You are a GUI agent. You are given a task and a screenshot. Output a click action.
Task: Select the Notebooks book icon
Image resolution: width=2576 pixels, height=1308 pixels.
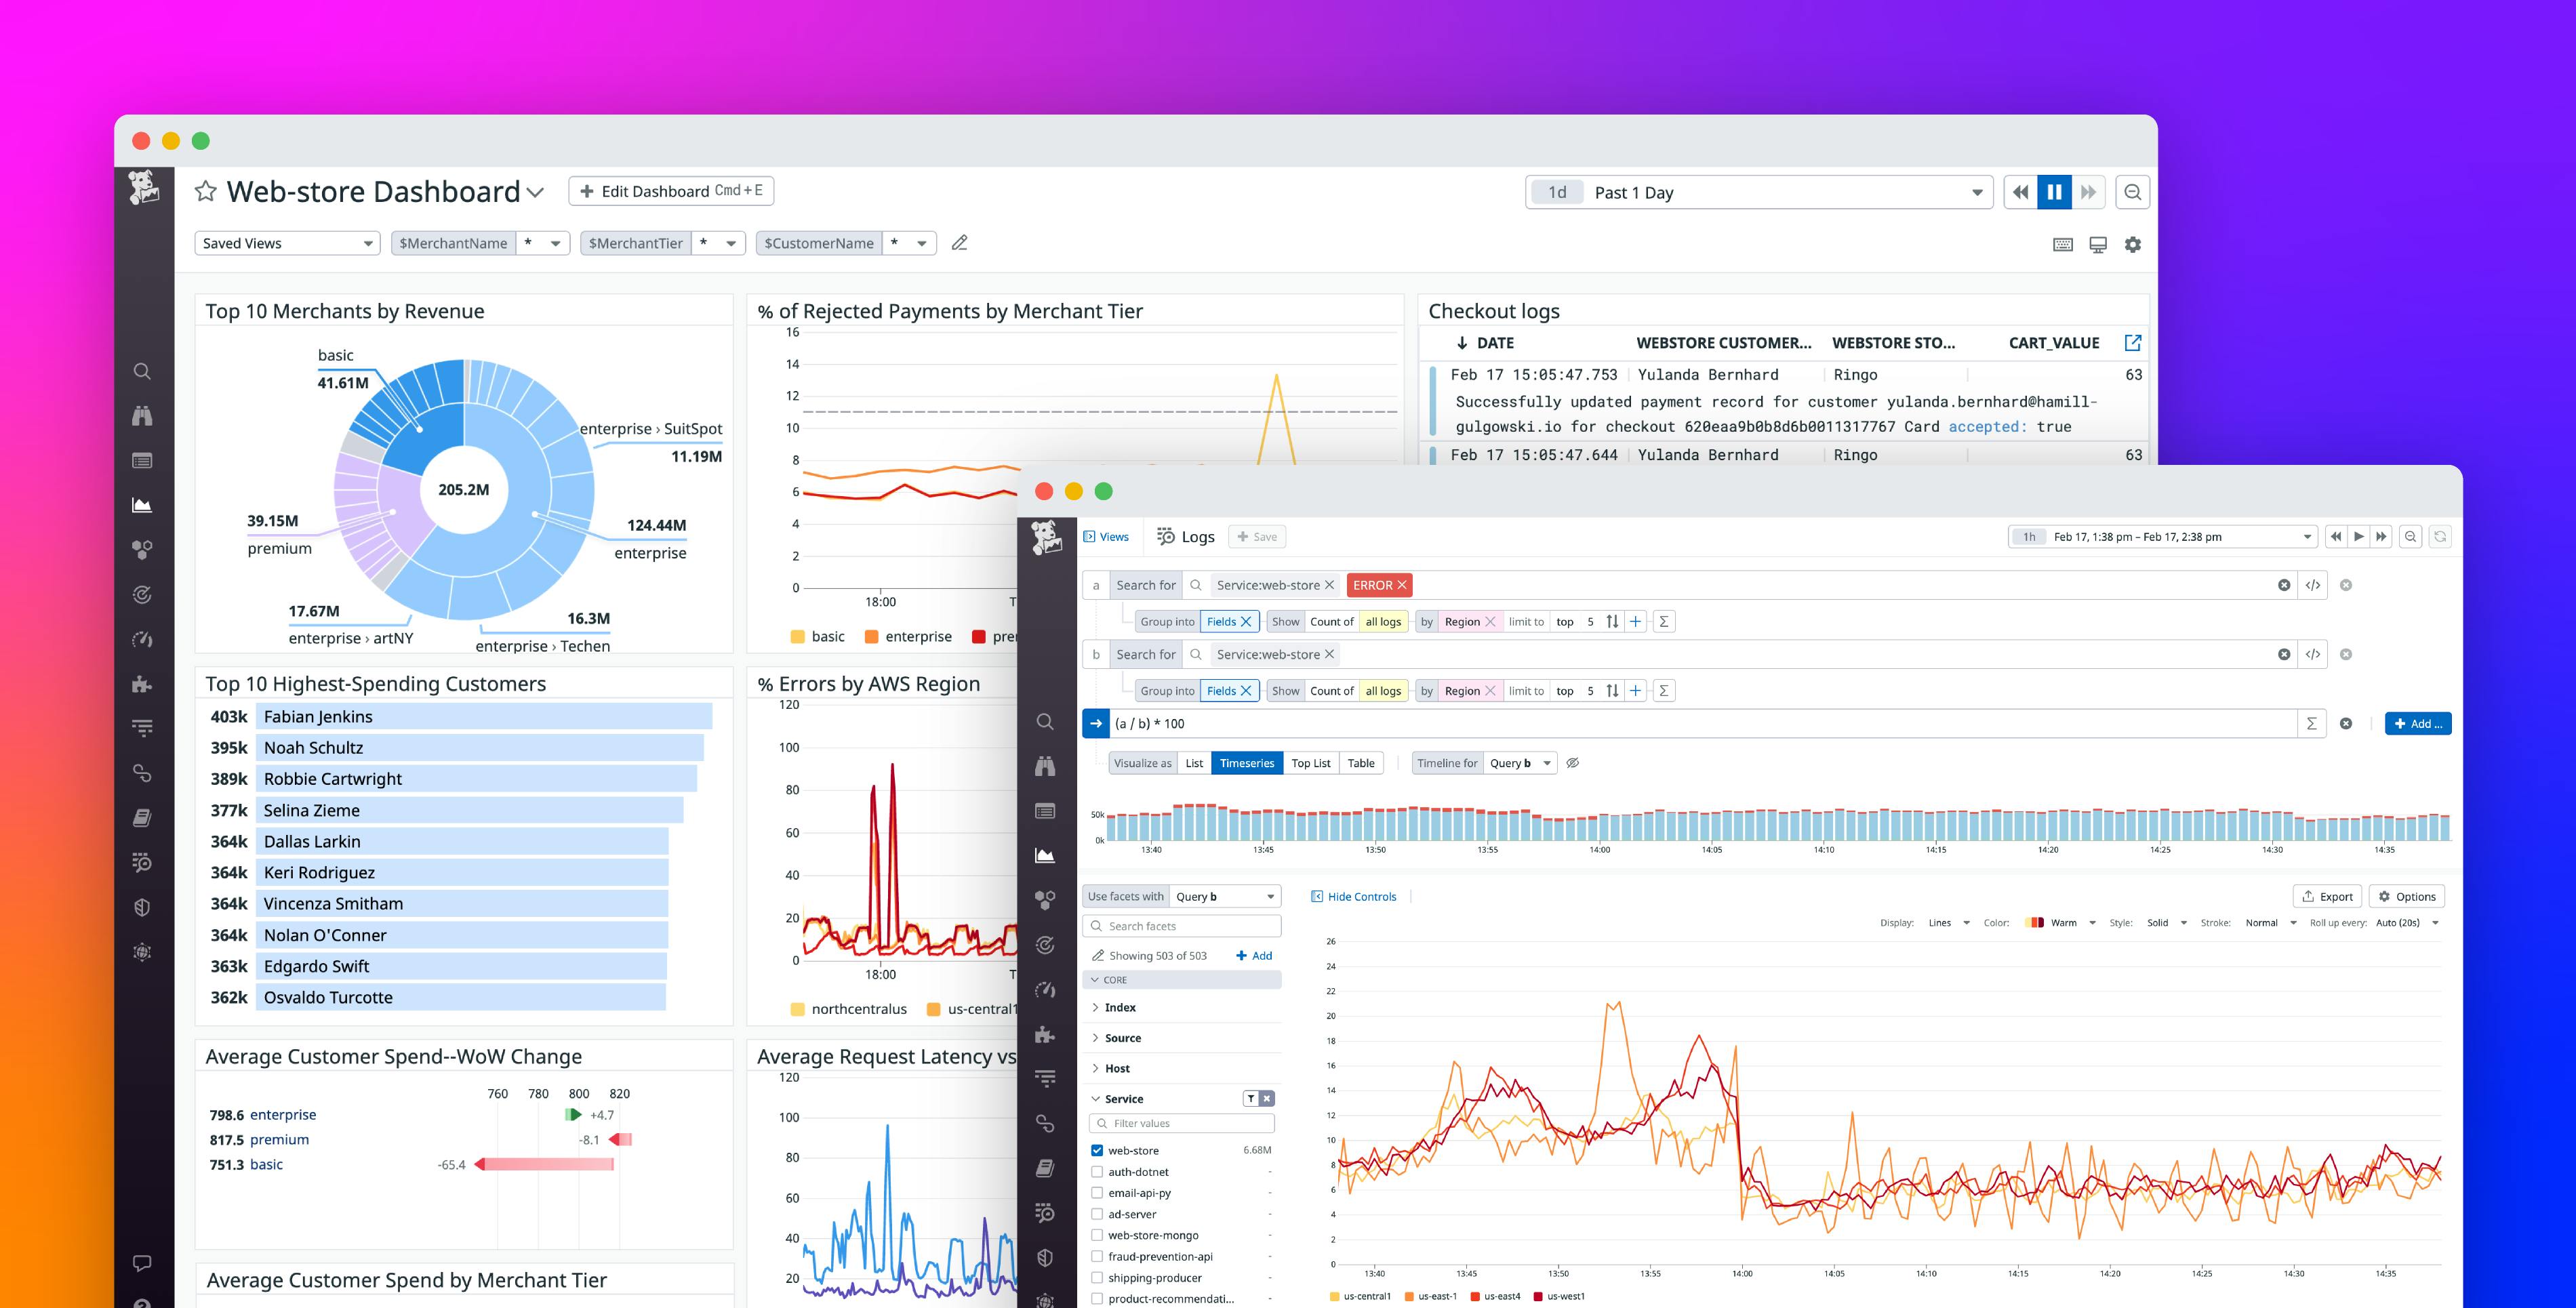pyautogui.click(x=143, y=814)
